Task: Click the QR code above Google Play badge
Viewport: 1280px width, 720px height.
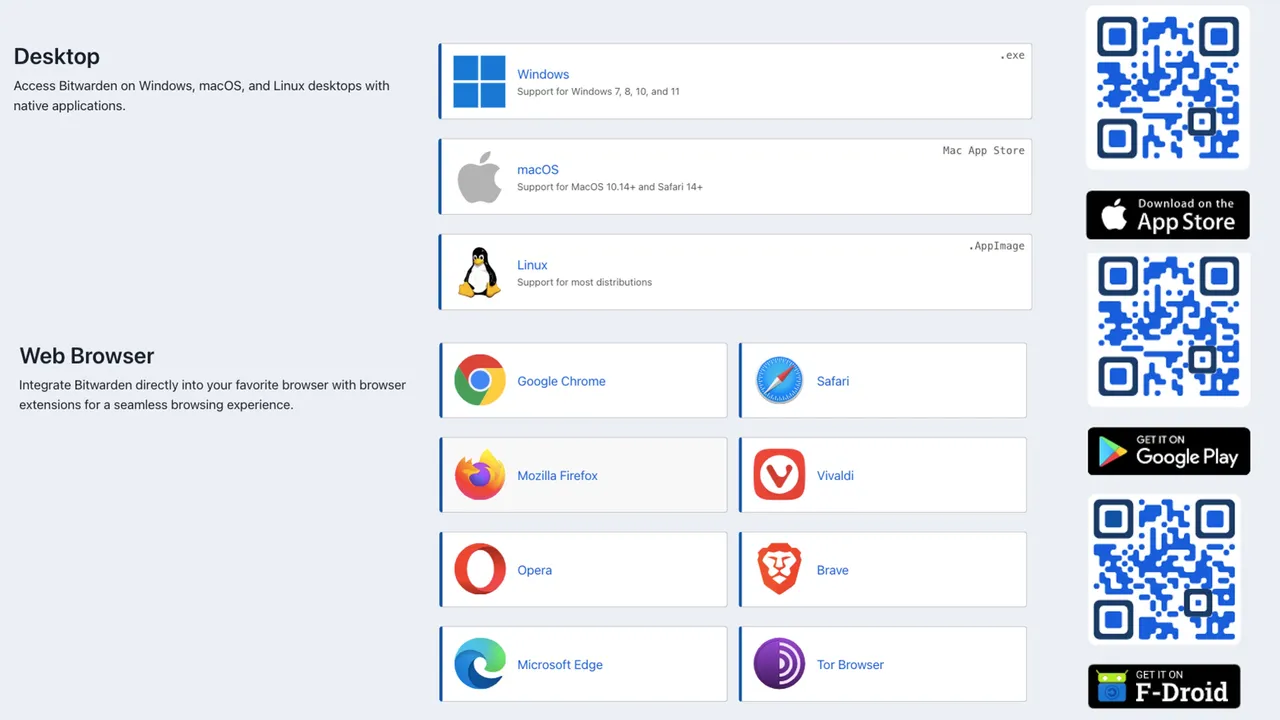Action: pos(1168,329)
